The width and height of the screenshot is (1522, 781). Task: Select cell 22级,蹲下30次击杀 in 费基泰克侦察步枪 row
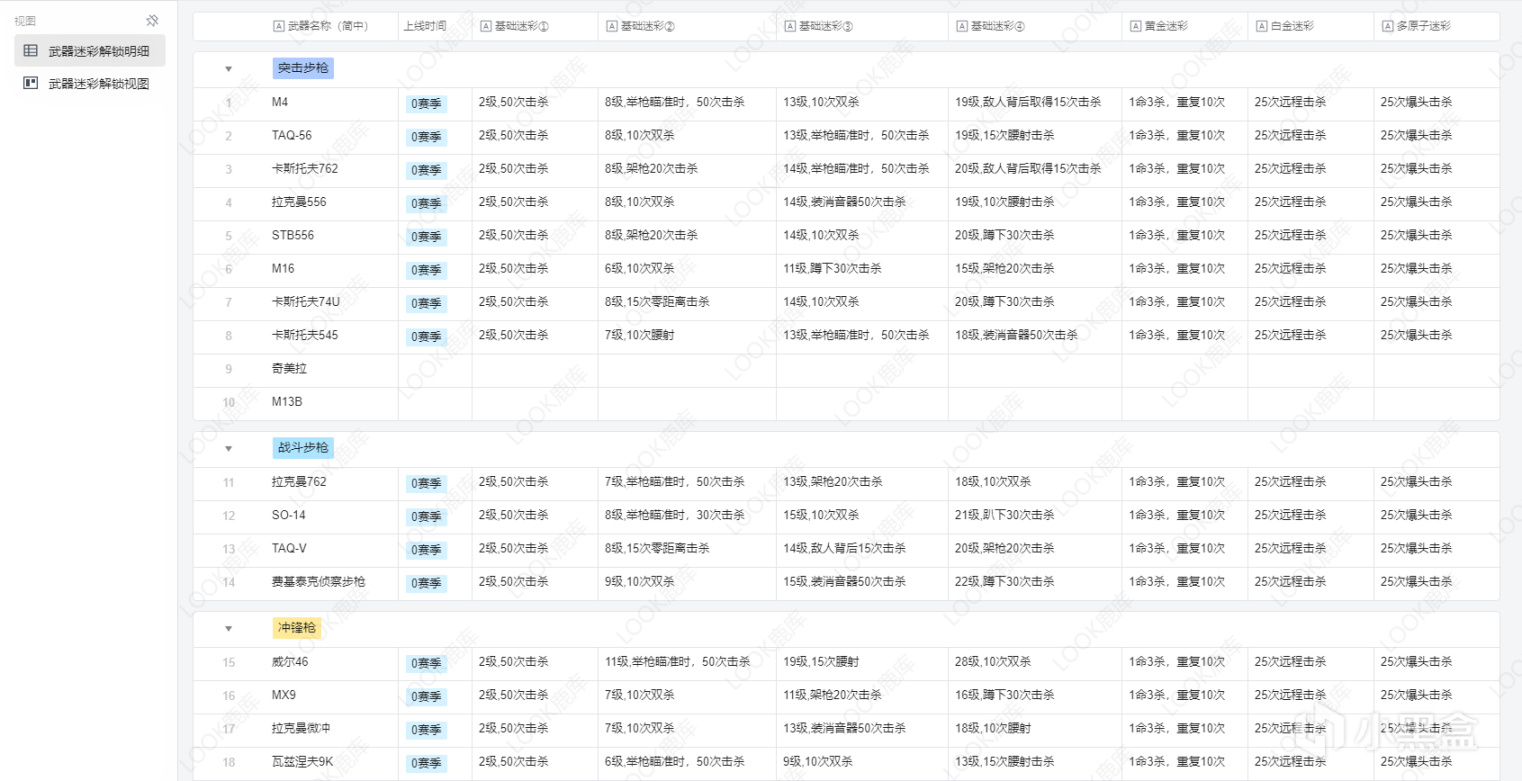point(1035,584)
